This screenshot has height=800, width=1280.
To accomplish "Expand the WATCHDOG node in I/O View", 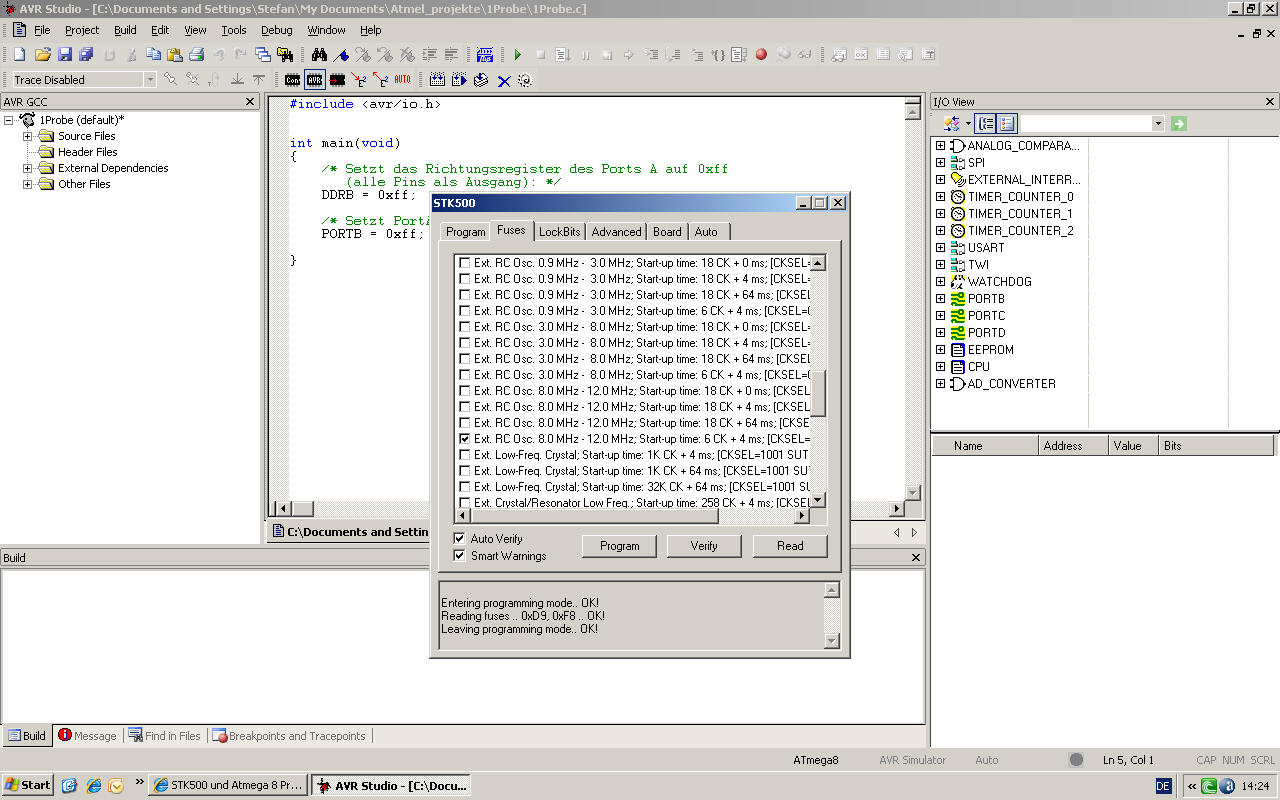I will point(940,282).
